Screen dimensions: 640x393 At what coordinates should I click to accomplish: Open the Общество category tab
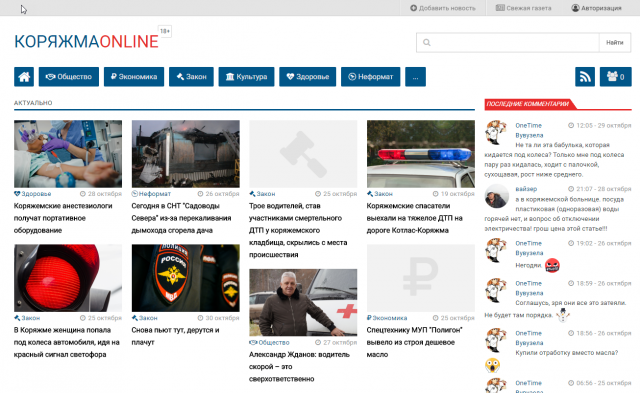[69, 77]
